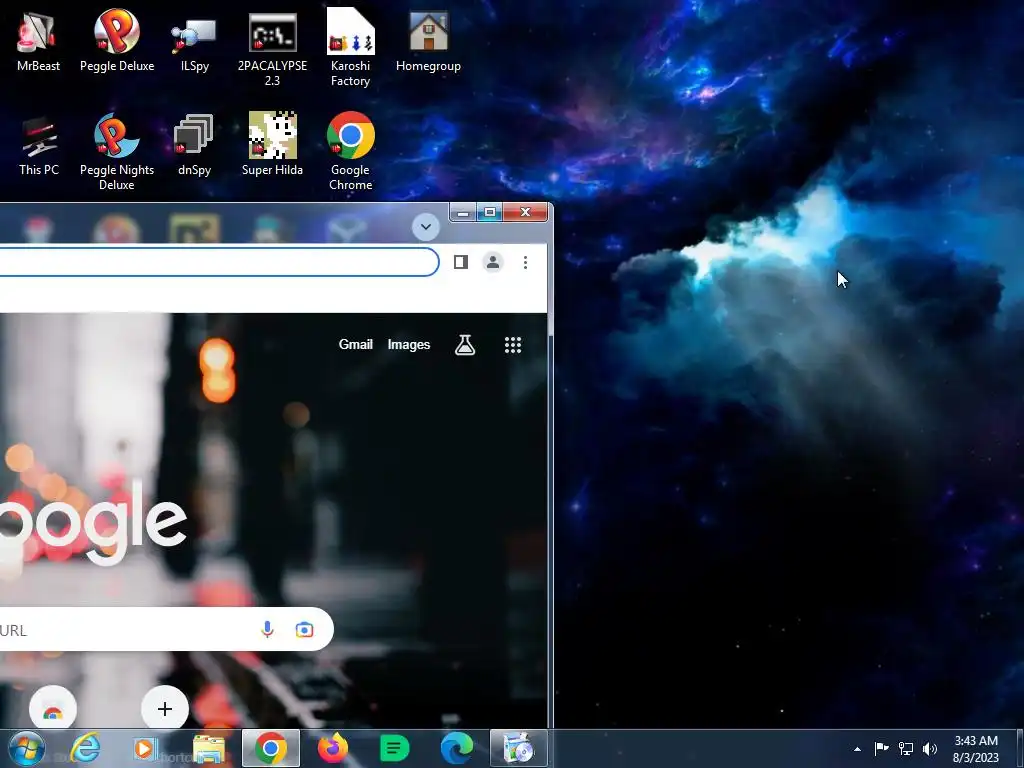Screen dimensions: 1024x768
Task: Select the Karoshi Factory desktop icon
Action: point(351,49)
